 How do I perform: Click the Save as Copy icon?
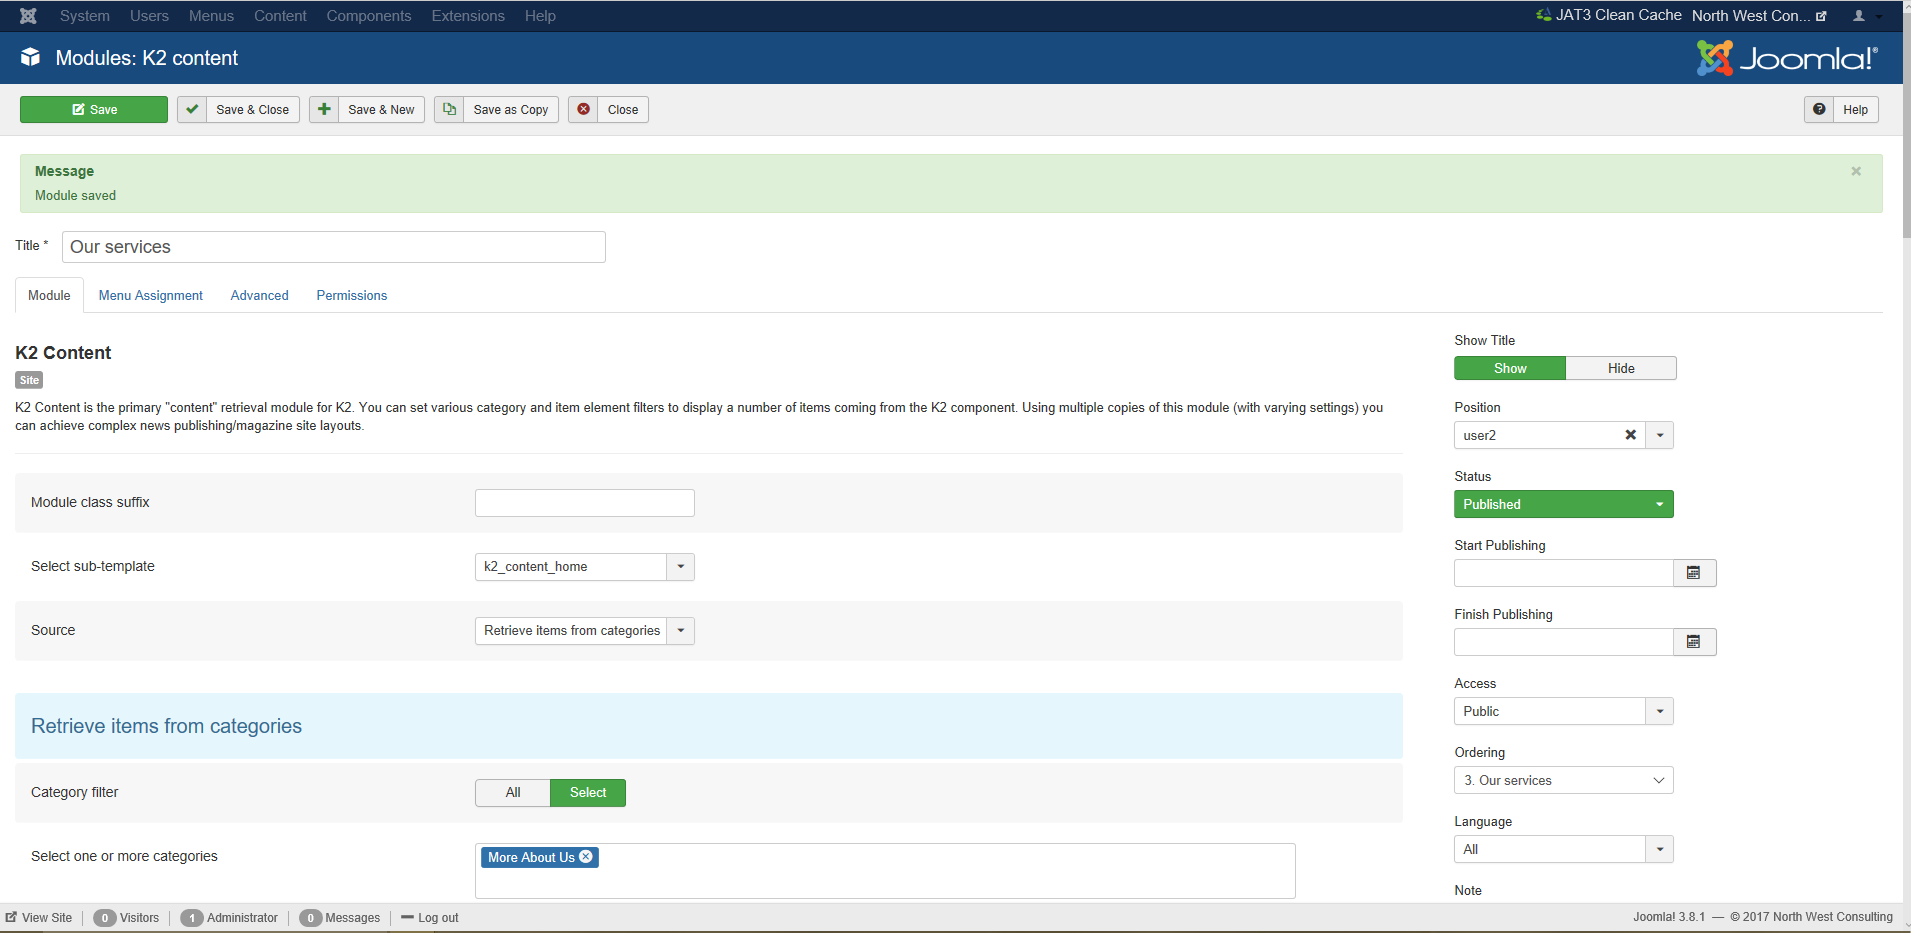click(449, 109)
